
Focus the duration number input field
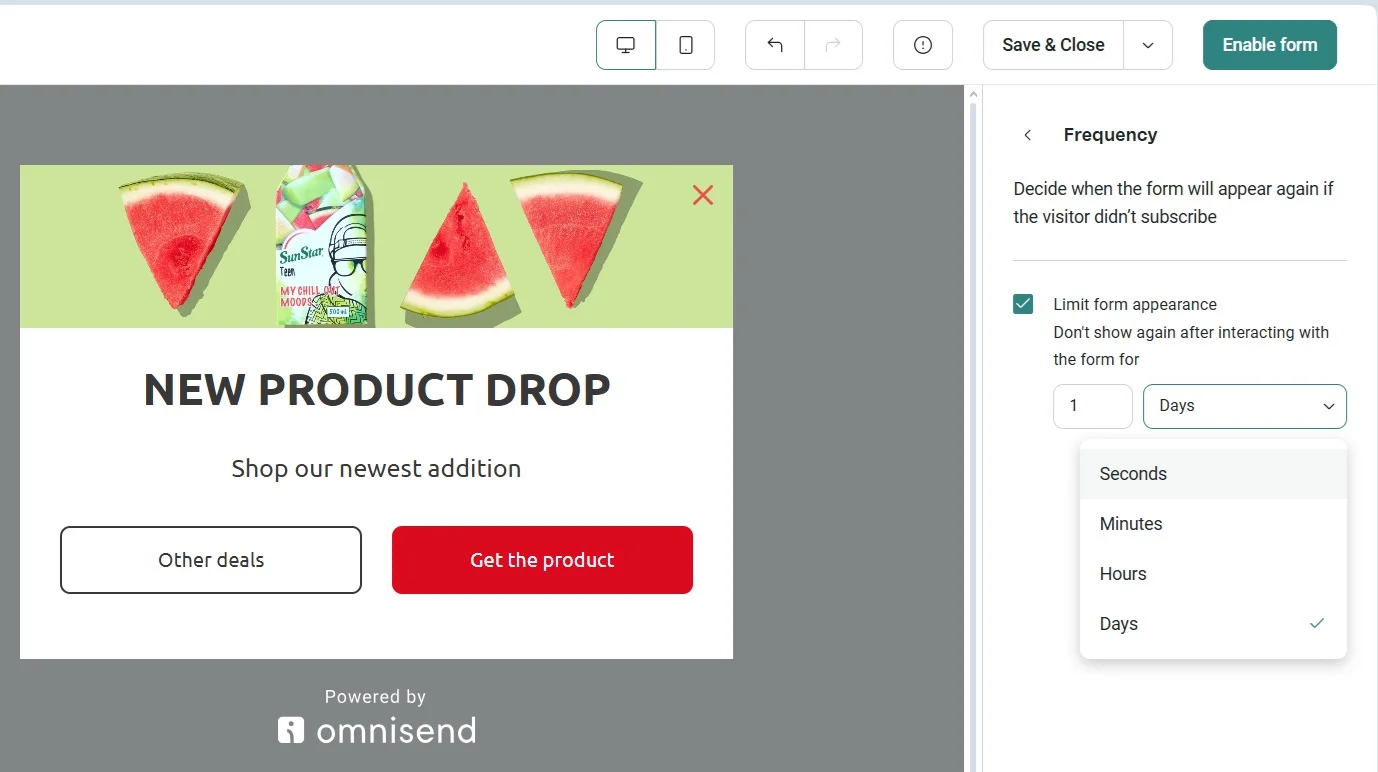click(x=1093, y=406)
